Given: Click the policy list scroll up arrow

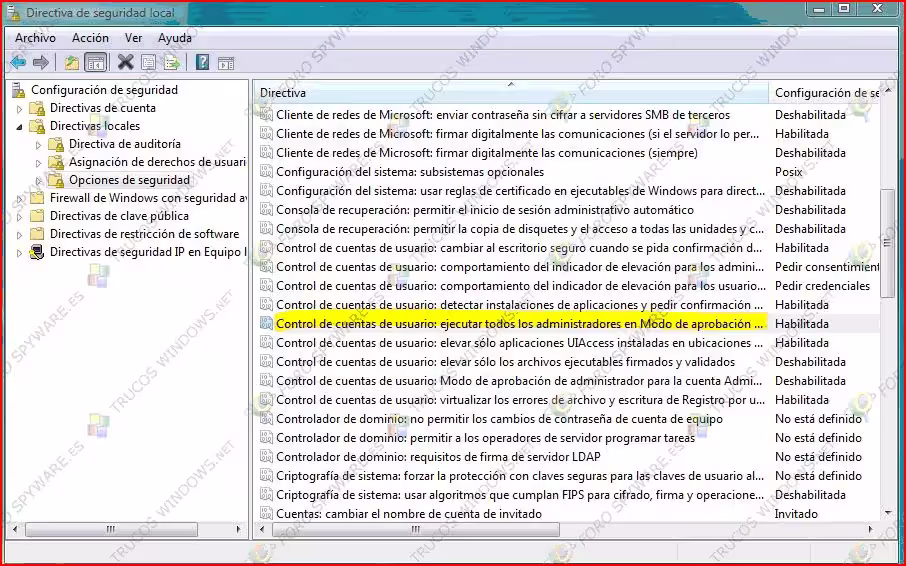Looking at the screenshot, I should click(x=888, y=91).
